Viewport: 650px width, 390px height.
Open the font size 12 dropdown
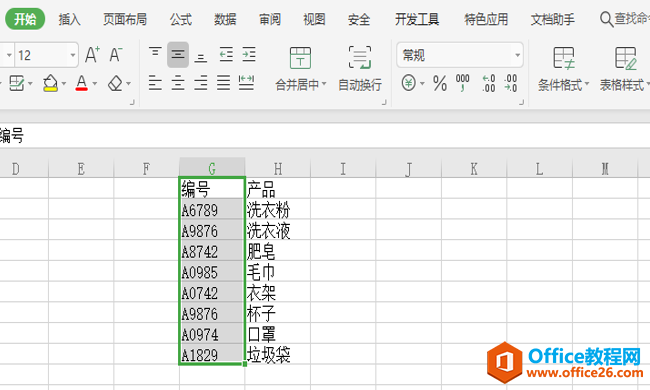tap(73, 55)
